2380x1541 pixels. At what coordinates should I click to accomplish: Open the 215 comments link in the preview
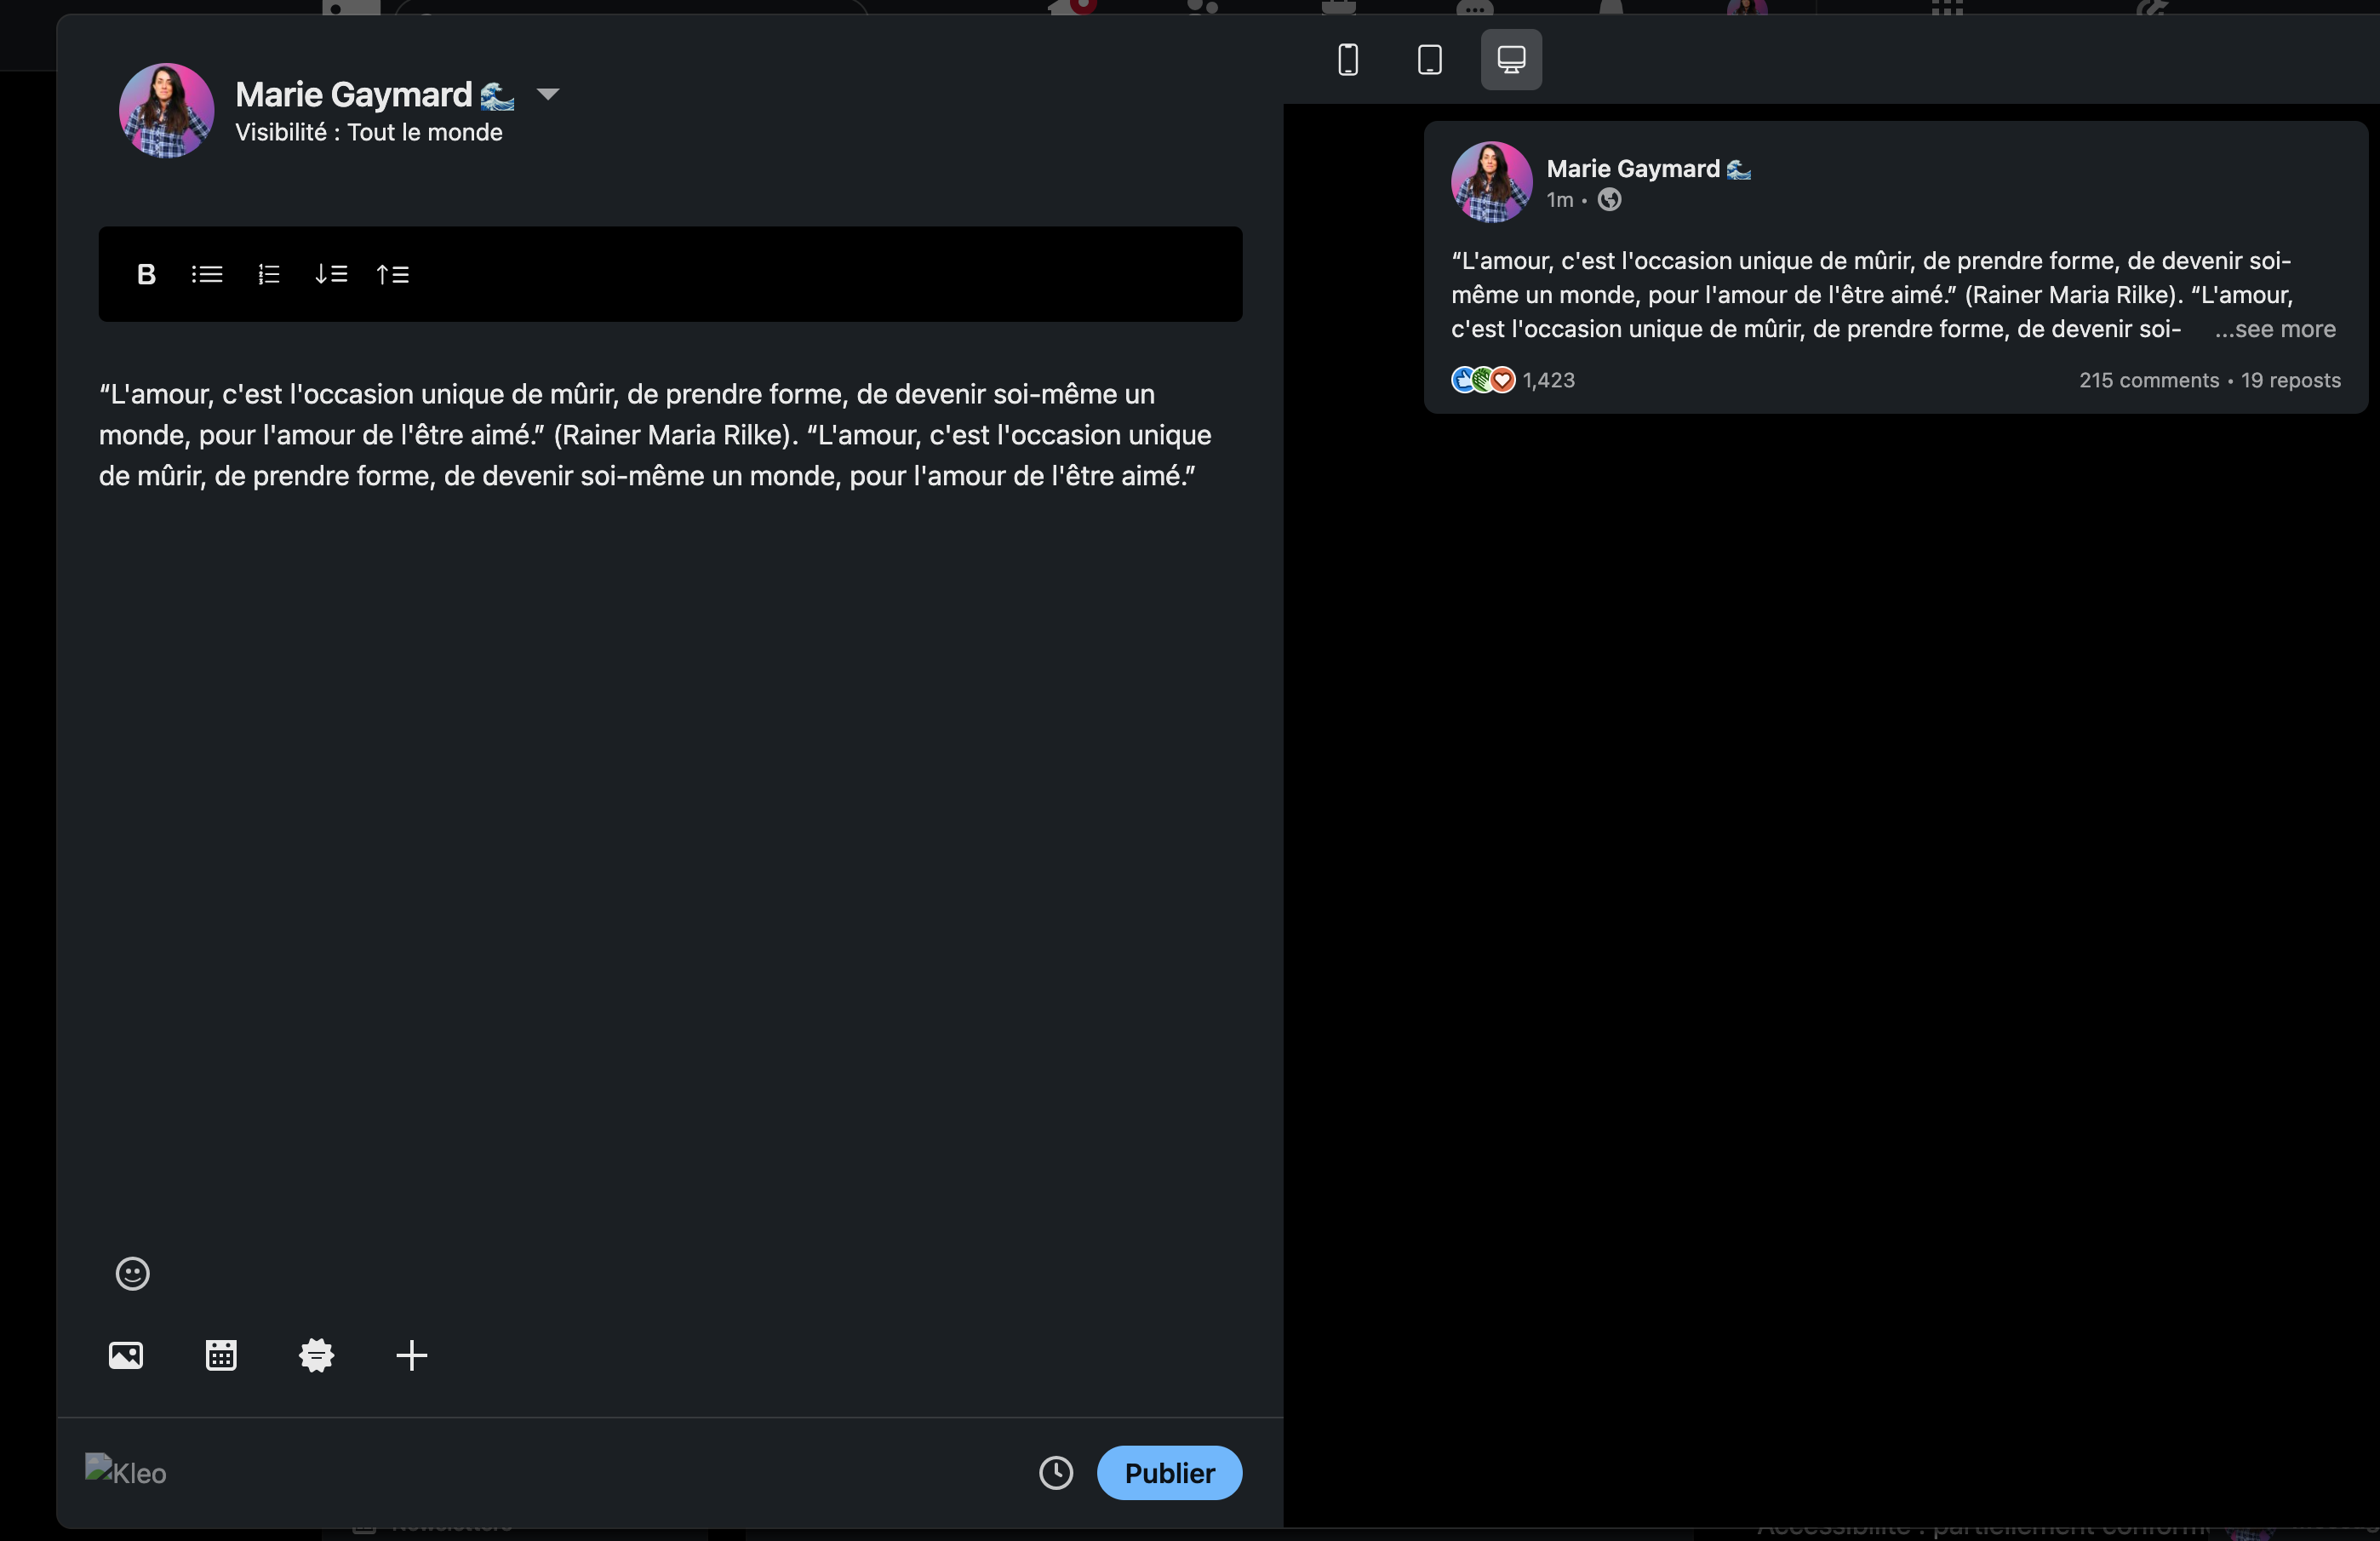point(2148,380)
